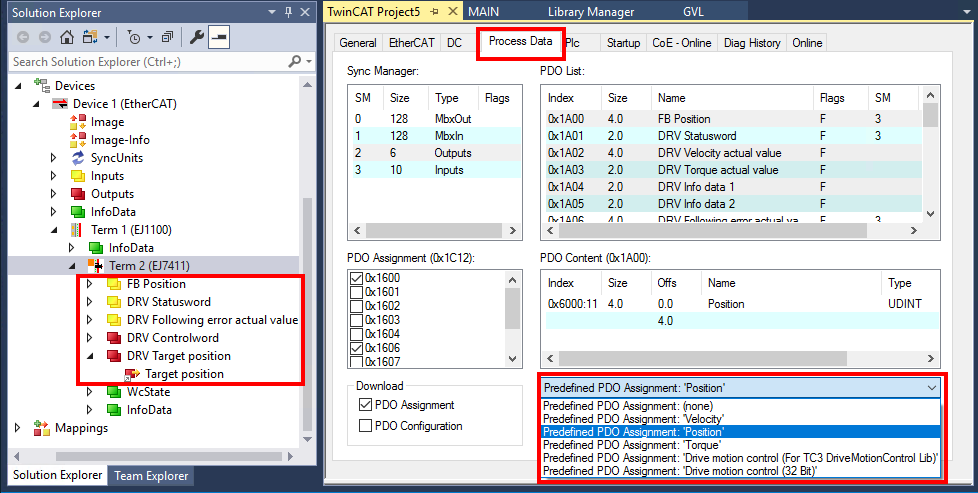Image resolution: width=978 pixels, height=493 pixels.
Task: Check the 0x1607 PDO assignment
Action: (x=356, y=362)
